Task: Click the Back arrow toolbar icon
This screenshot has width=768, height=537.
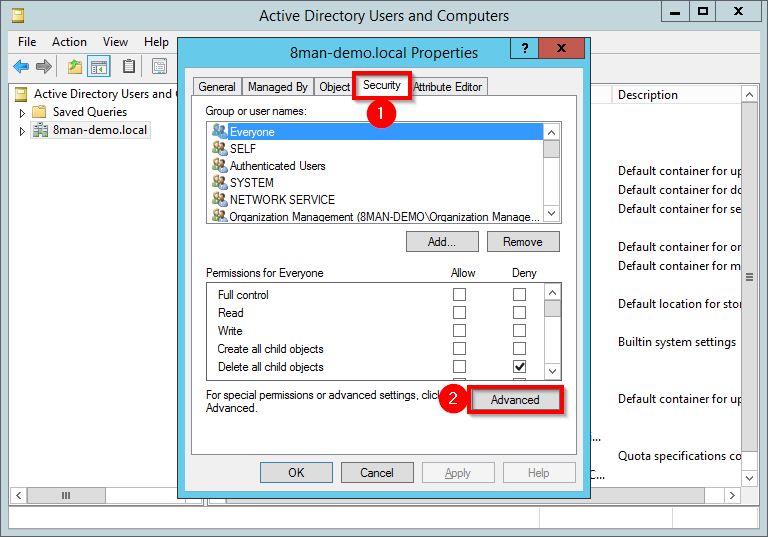Action: (x=21, y=66)
